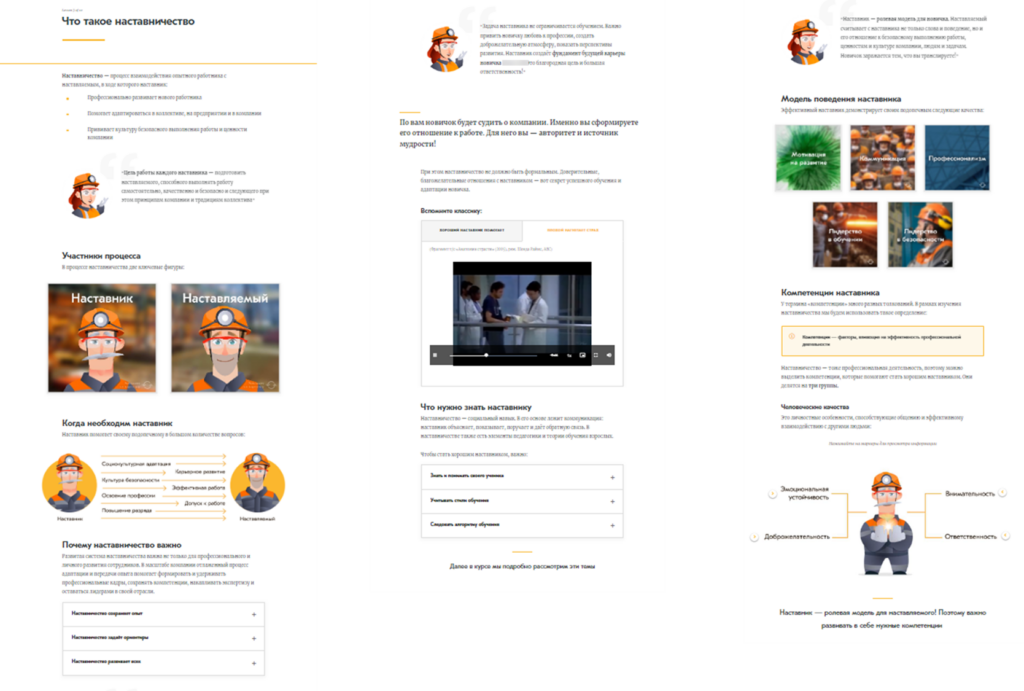Click the «Компетенции наставника» heading
This screenshot has width=1024, height=691.
coord(830,293)
